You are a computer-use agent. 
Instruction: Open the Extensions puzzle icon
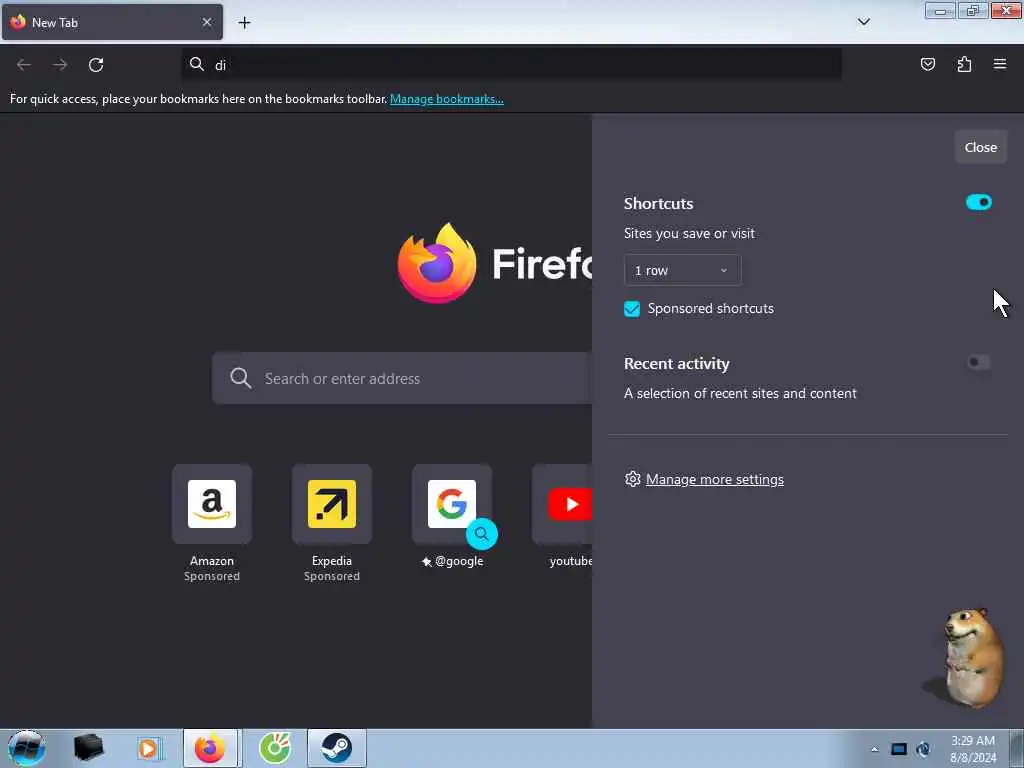click(x=964, y=64)
